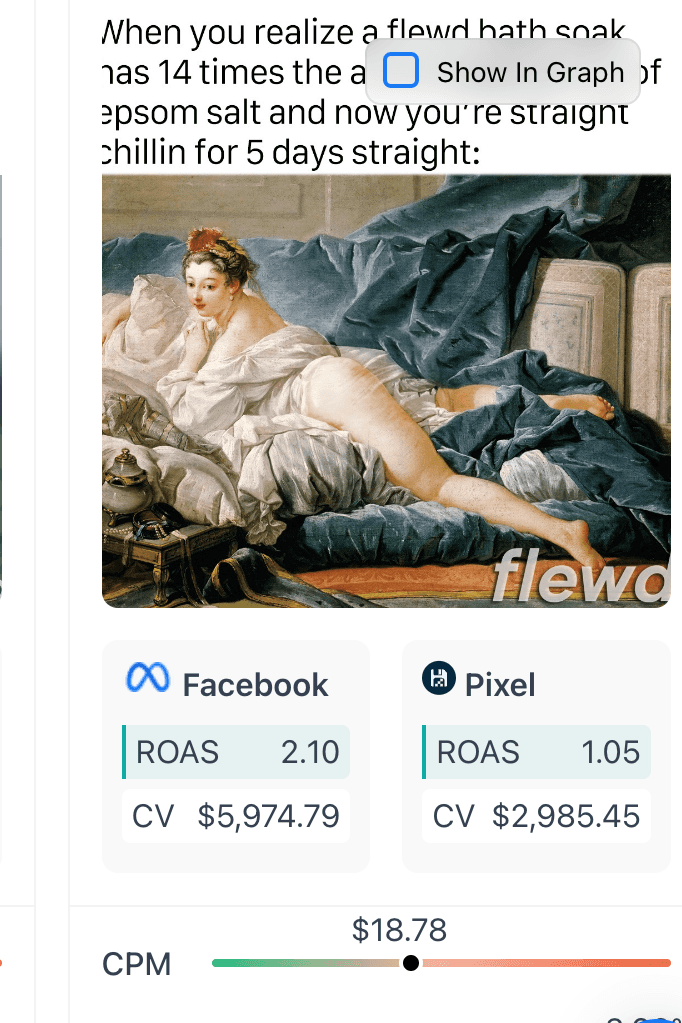This screenshot has width=682, height=1023.
Task: Click the green section of CPM bar
Action: point(307,963)
